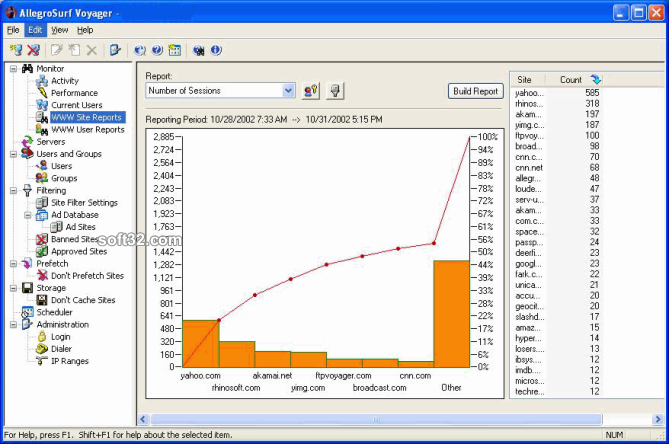This screenshot has height=444, width=669.
Task: Click the Login padlock icon in tree
Action: click(42, 337)
